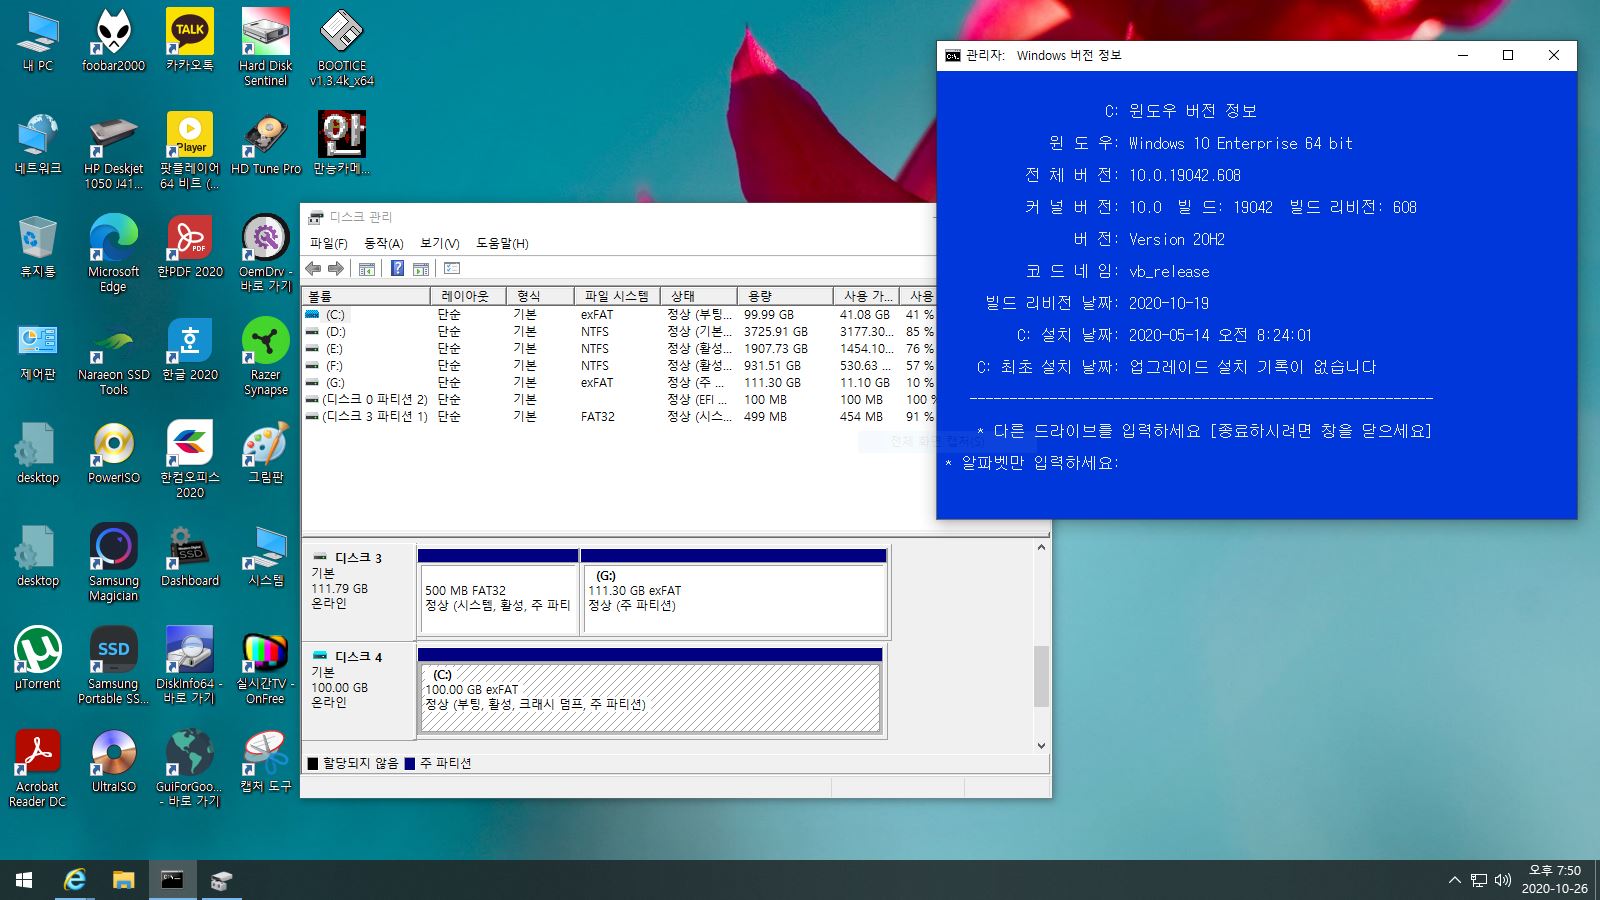
Task: Open UltraISO desktop icon
Action: 114,762
